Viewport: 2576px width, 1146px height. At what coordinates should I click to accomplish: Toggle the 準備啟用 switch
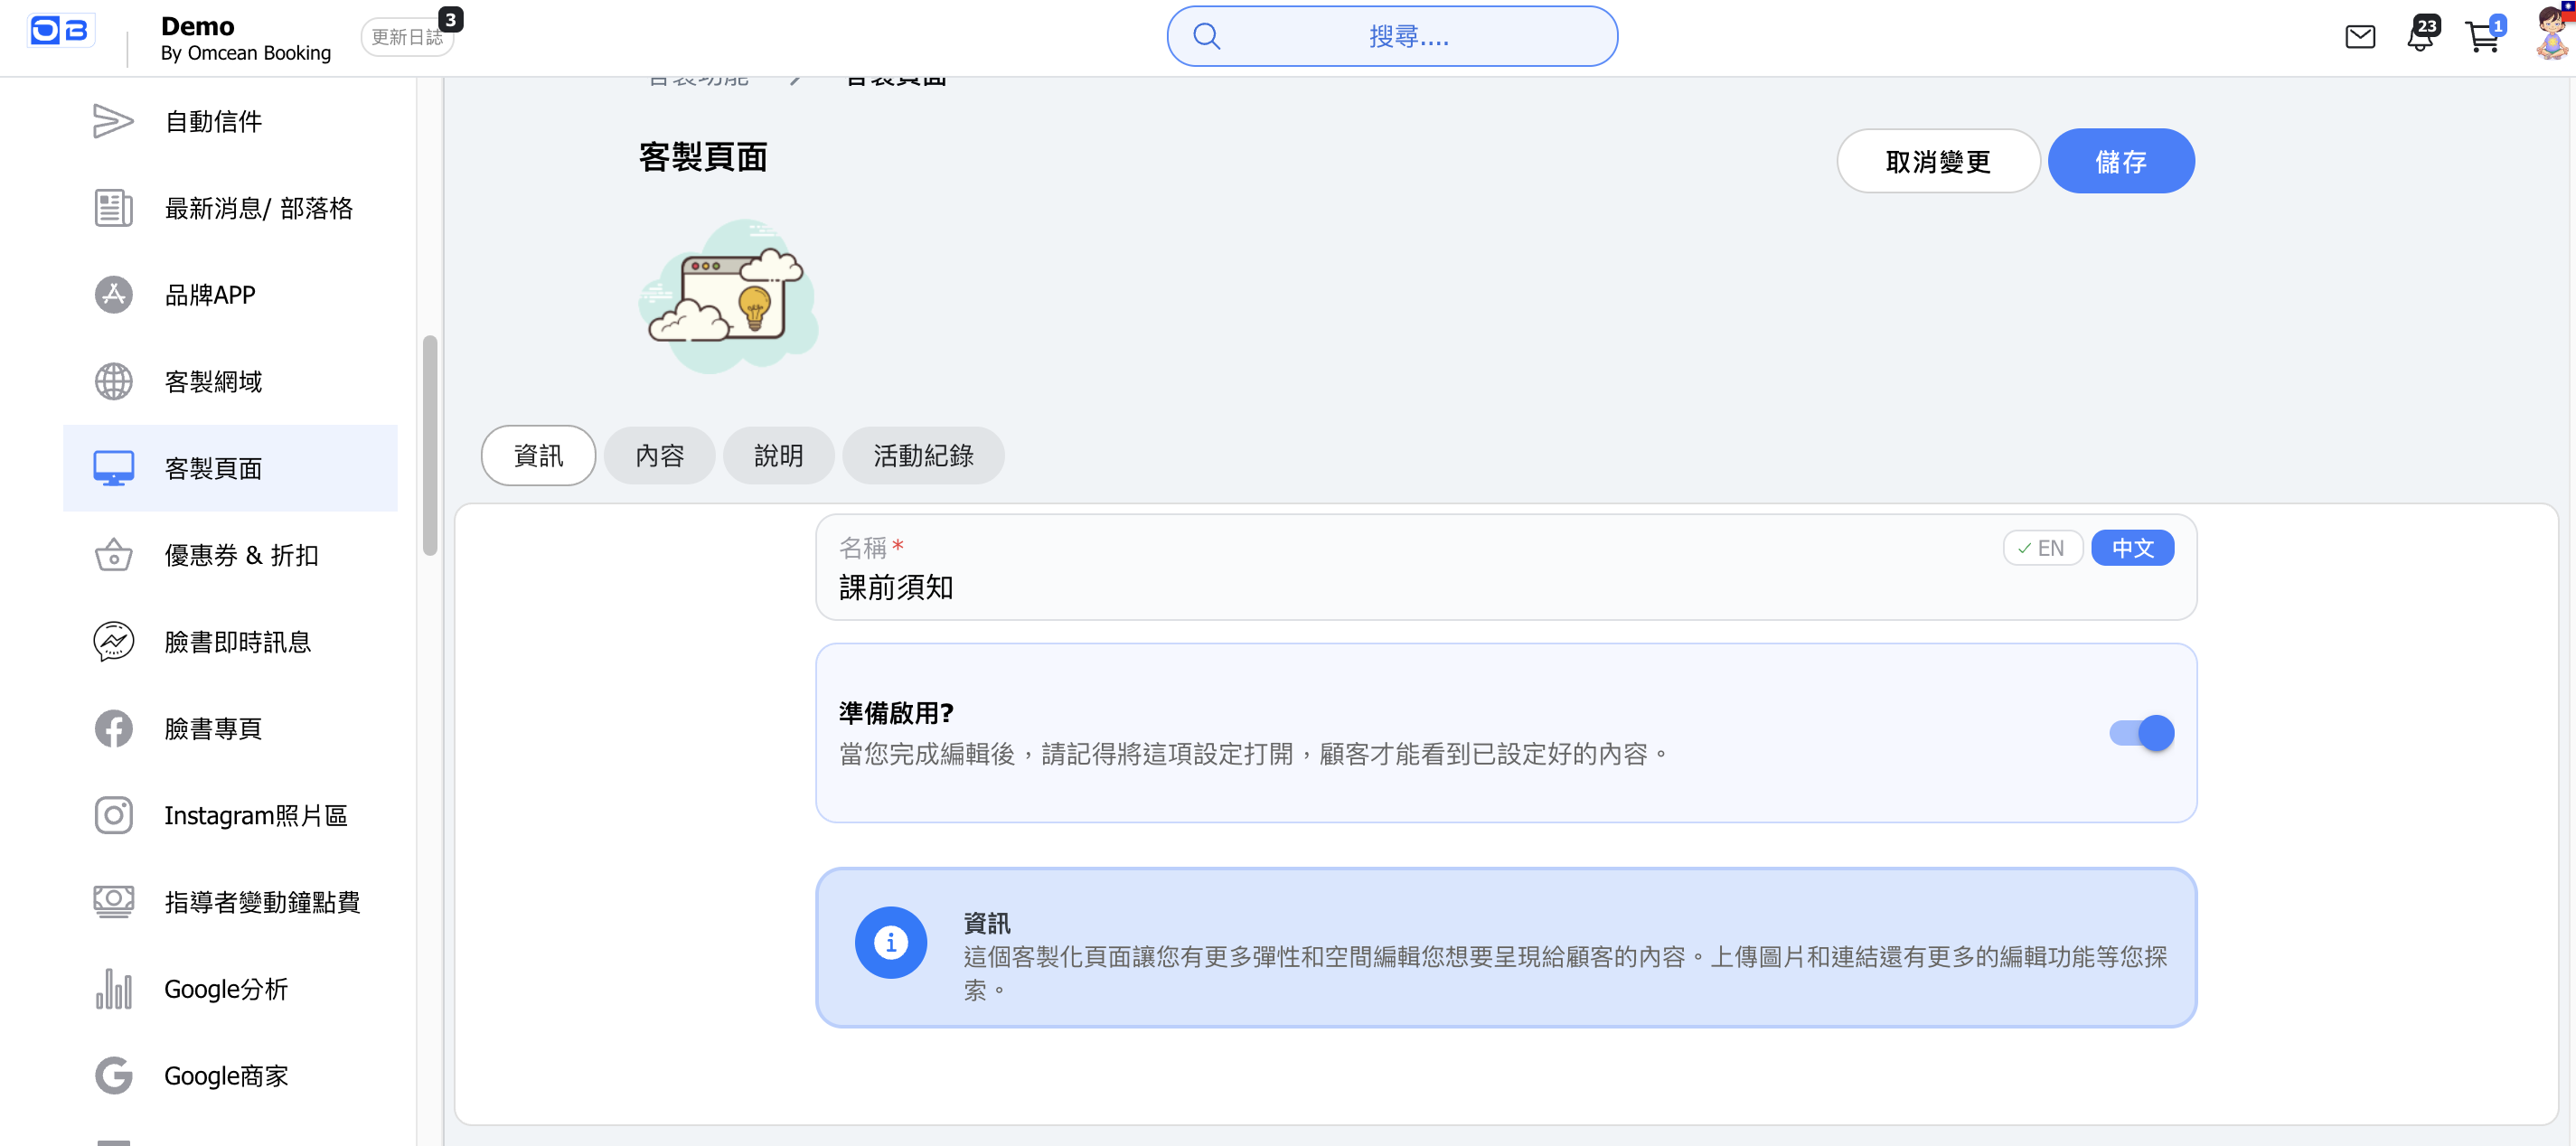click(x=2141, y=733)
